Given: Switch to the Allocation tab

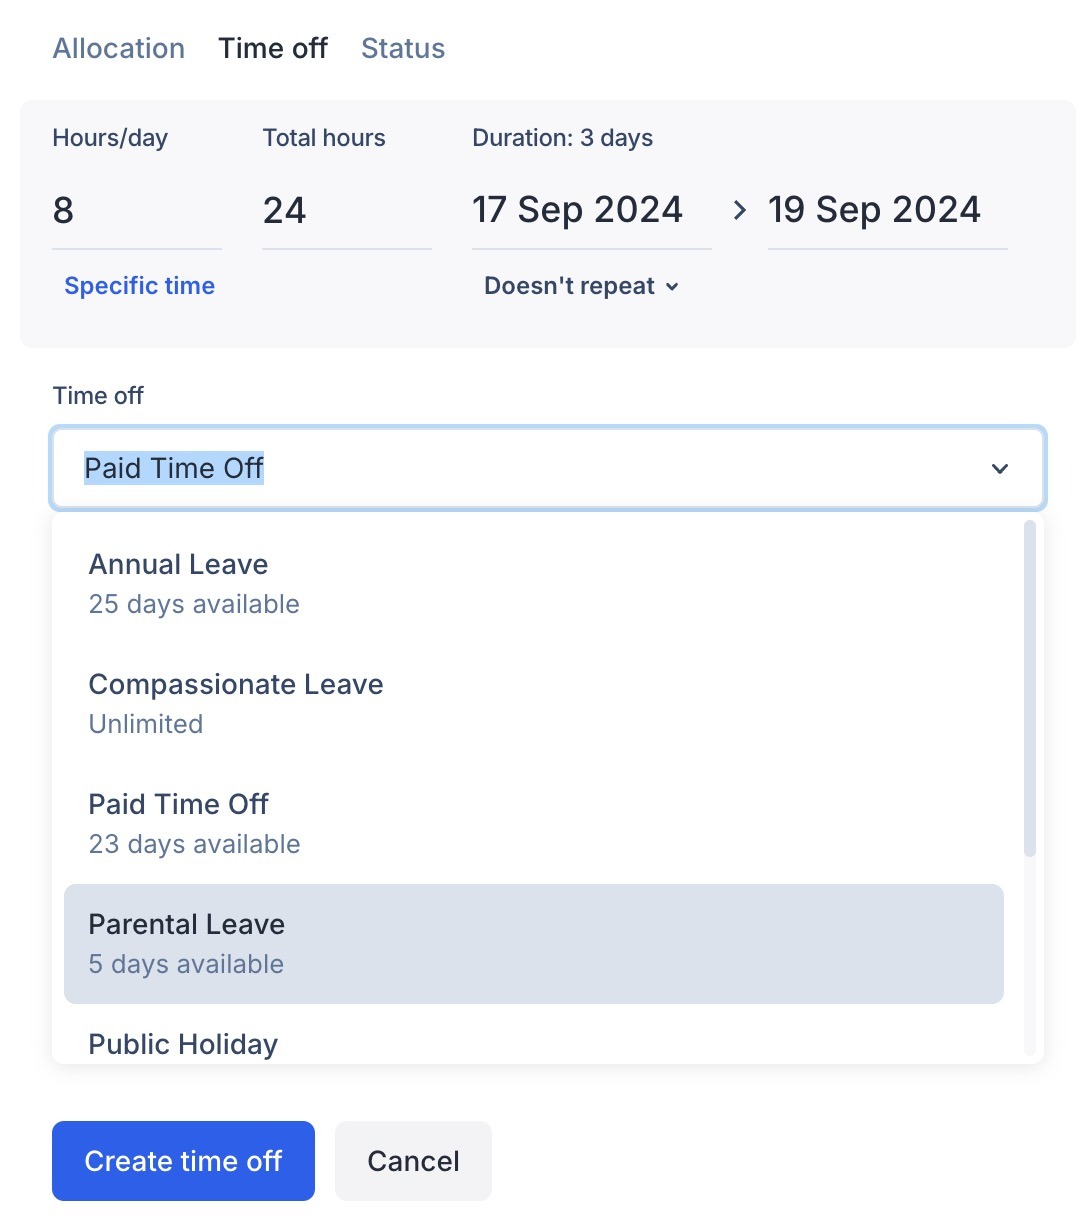Looking at the screenshot, I should point(119,48).
